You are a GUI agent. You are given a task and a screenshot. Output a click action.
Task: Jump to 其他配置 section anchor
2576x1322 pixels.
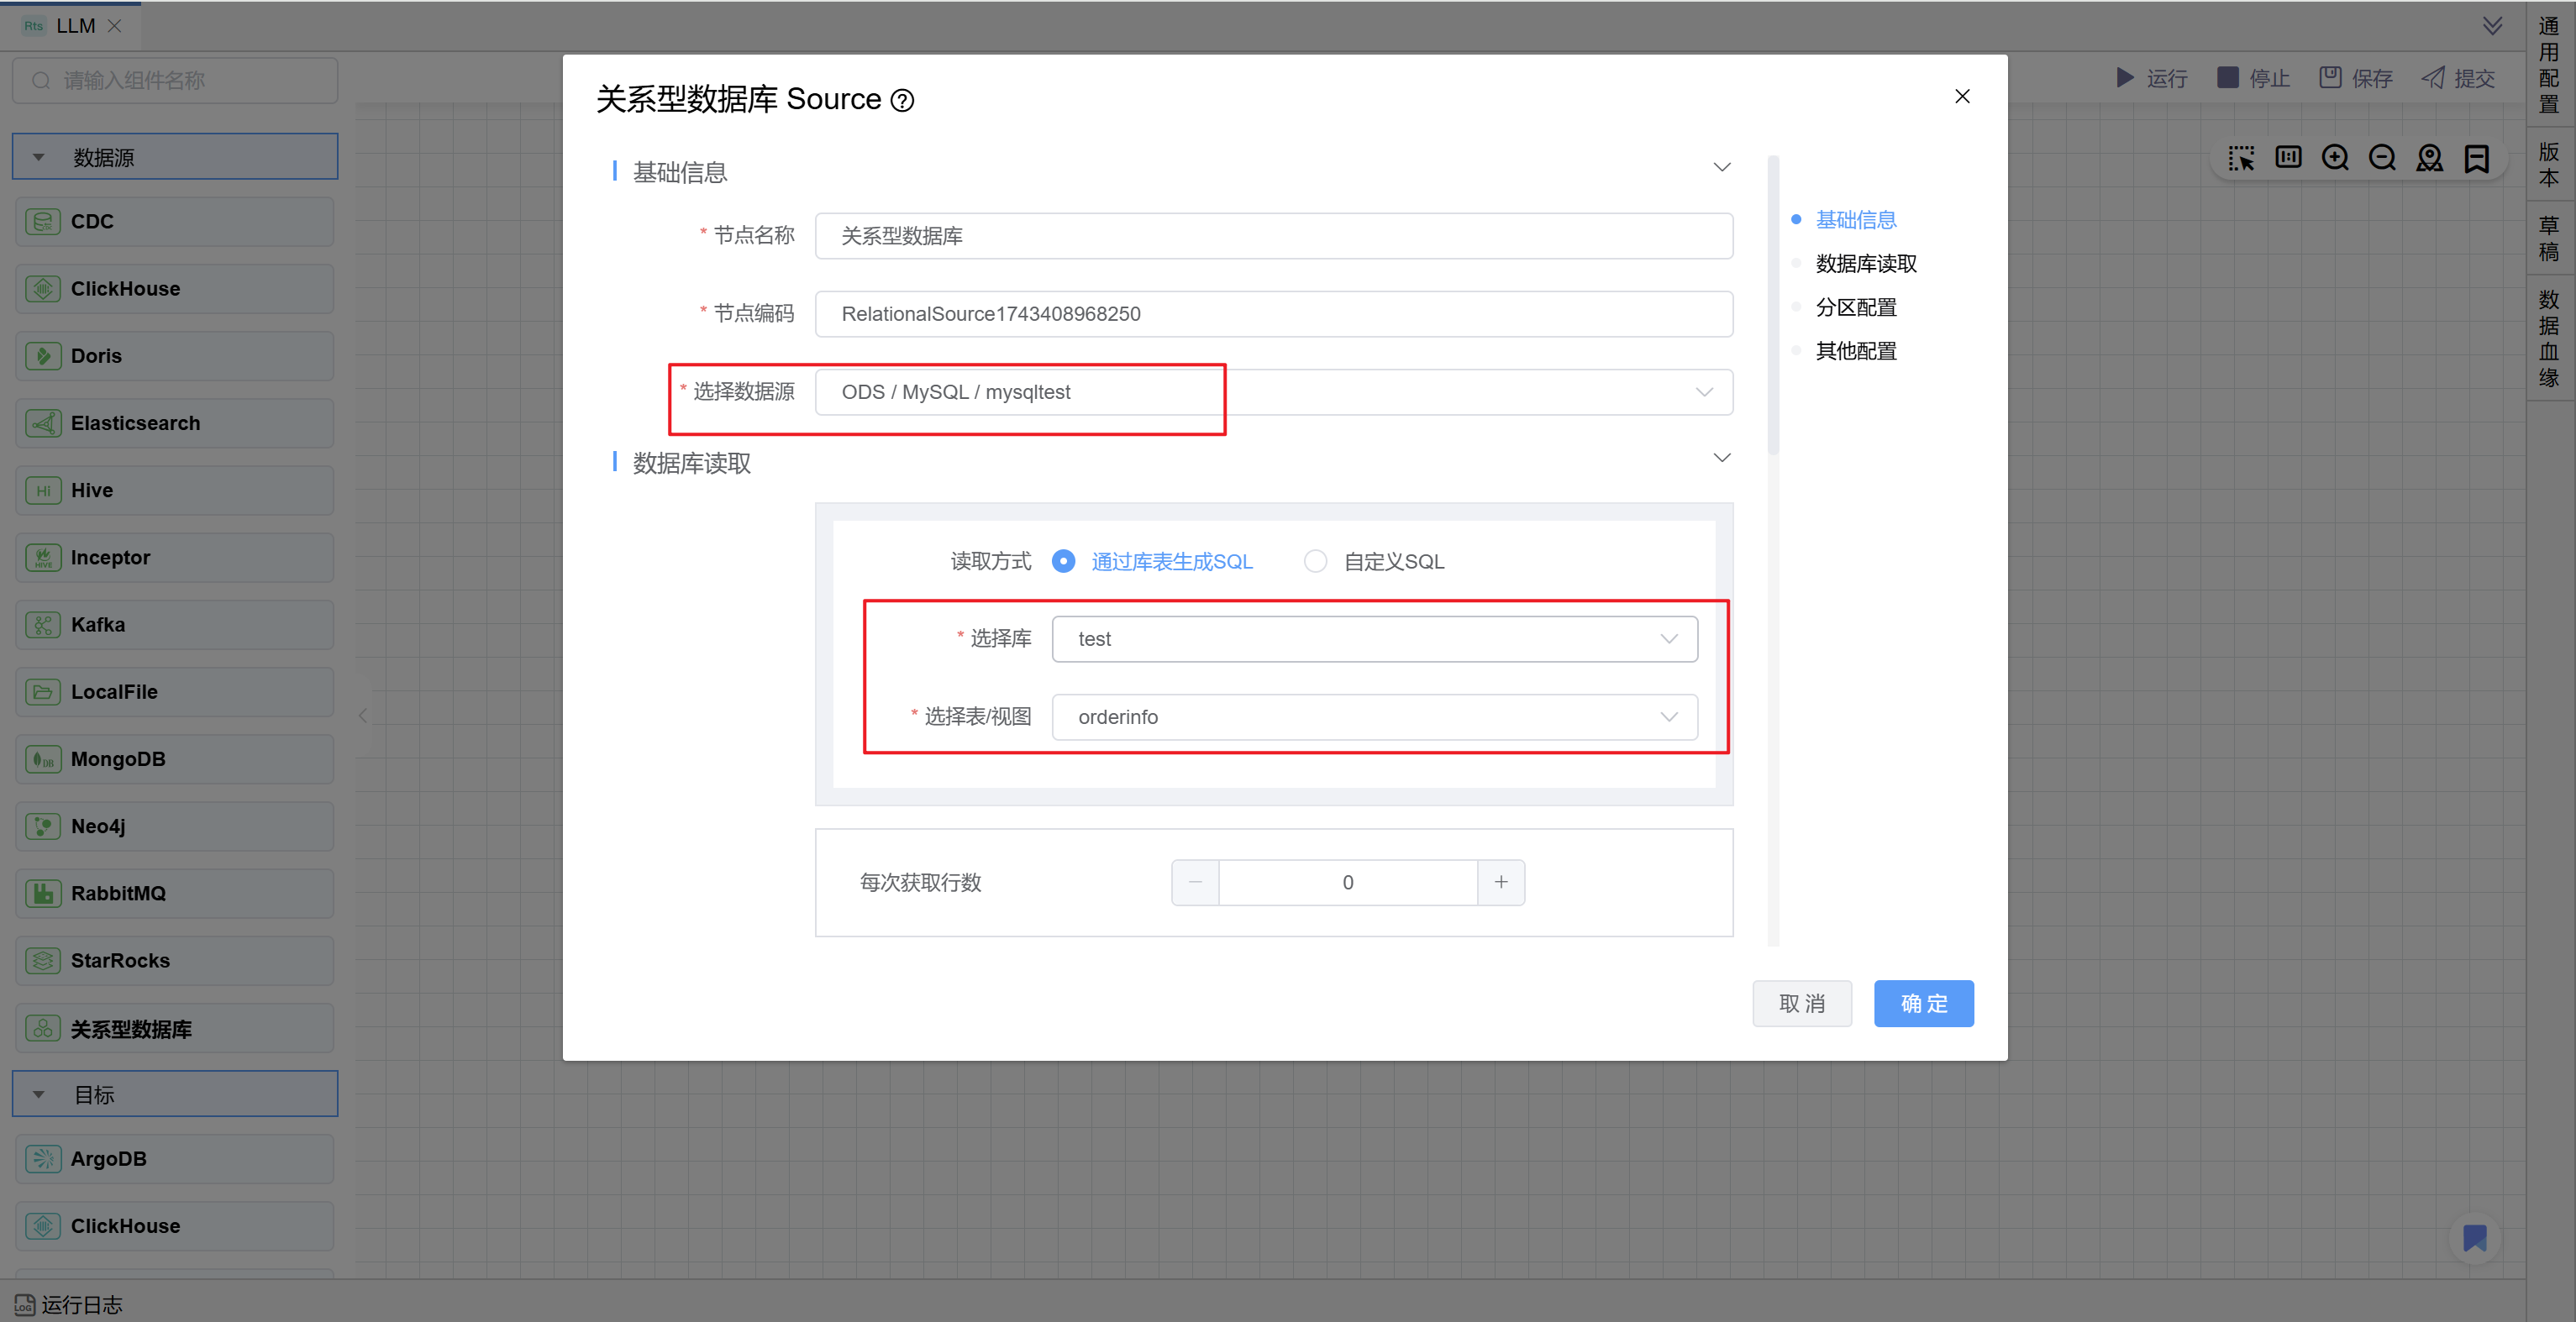[x=1855, y=351]
